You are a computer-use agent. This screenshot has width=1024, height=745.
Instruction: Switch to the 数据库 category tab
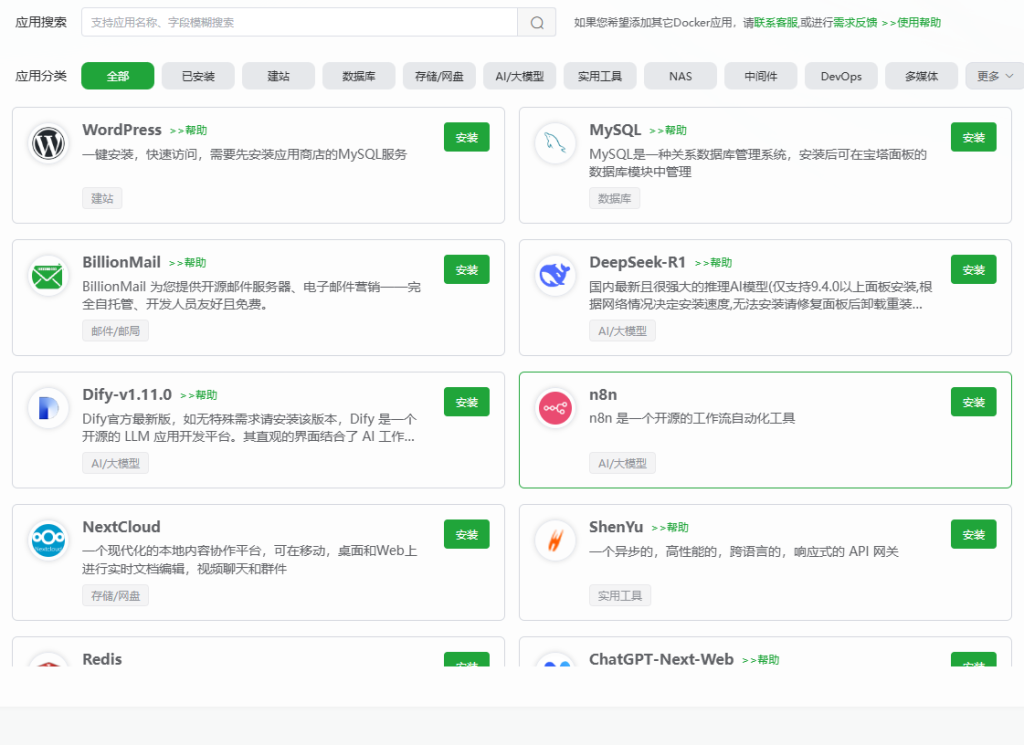(358, 75)
